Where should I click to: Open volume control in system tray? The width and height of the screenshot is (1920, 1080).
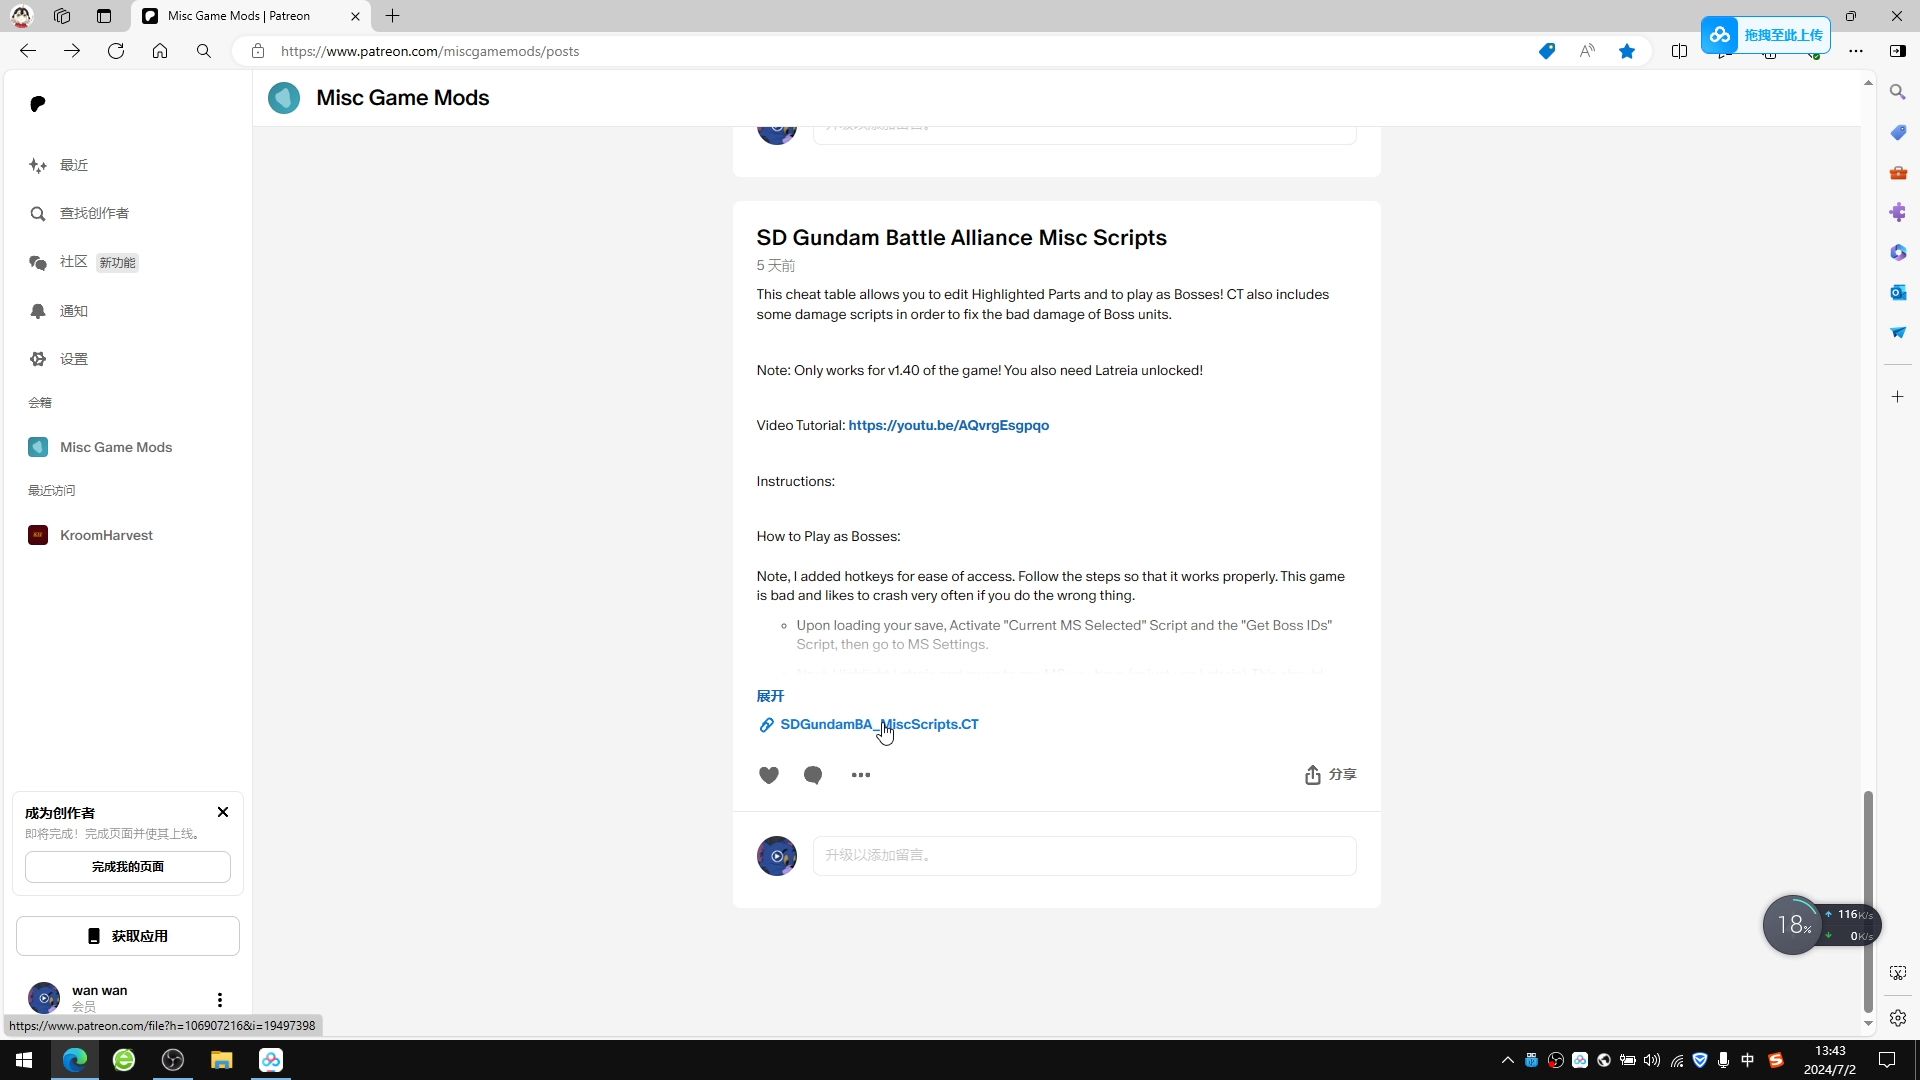pyautogui.click(x=1652, y=1061)
